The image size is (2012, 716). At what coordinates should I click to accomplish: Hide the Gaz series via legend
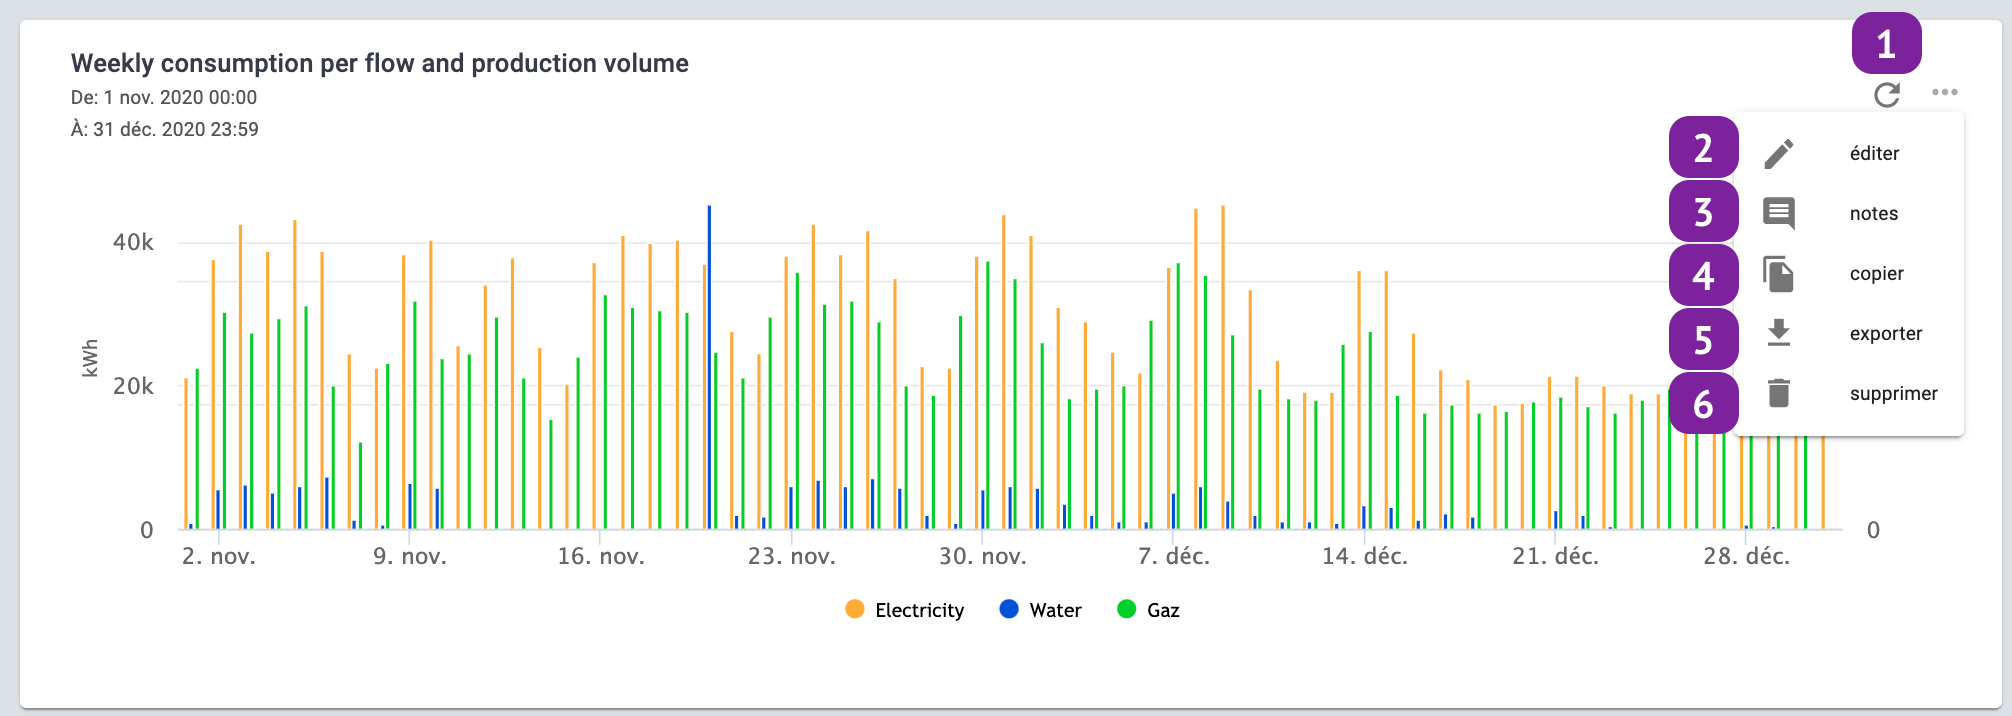click(1162, 610)
